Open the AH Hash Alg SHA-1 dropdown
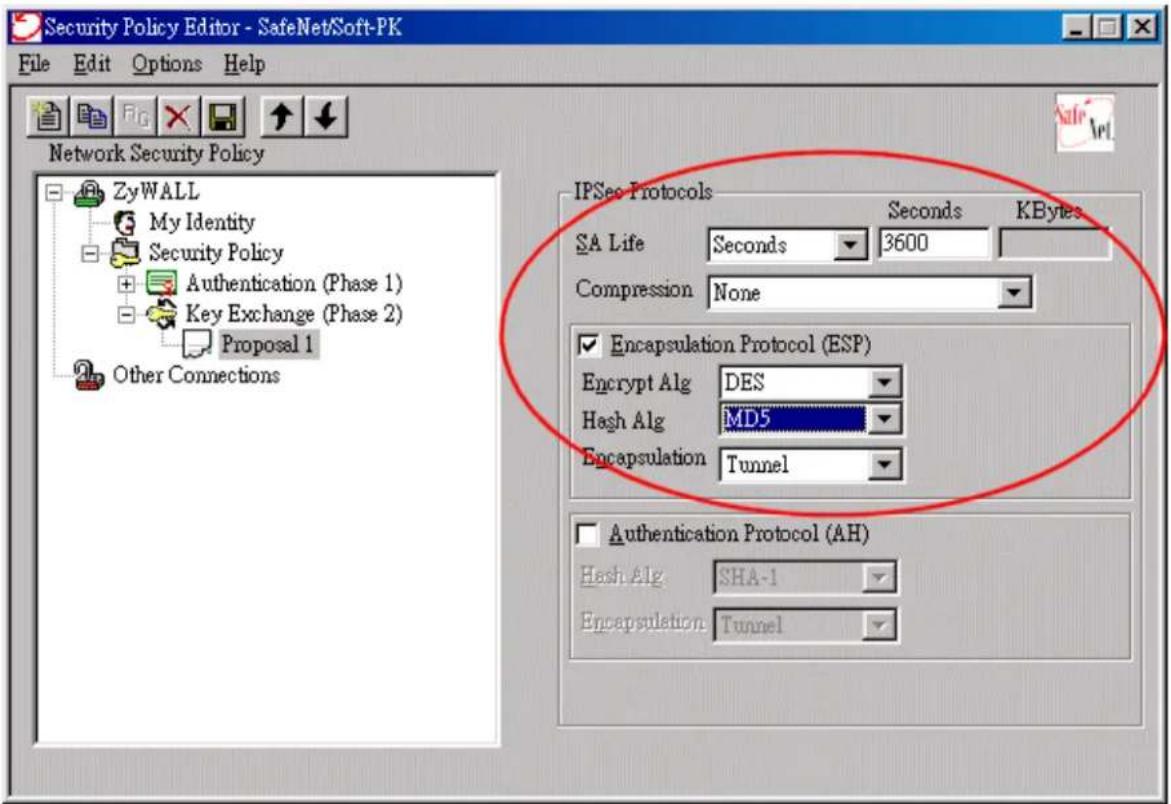The image size is (1171, 804). pos(878,578)
